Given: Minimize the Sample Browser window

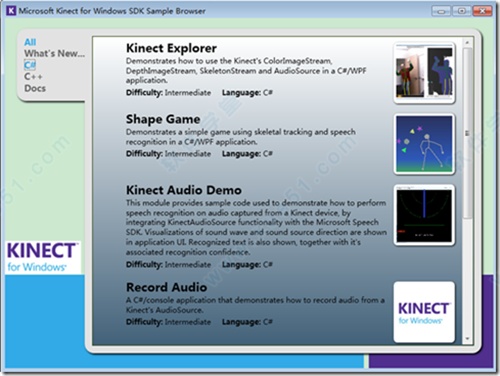Looking at the screenshot, I should point(441,11).
